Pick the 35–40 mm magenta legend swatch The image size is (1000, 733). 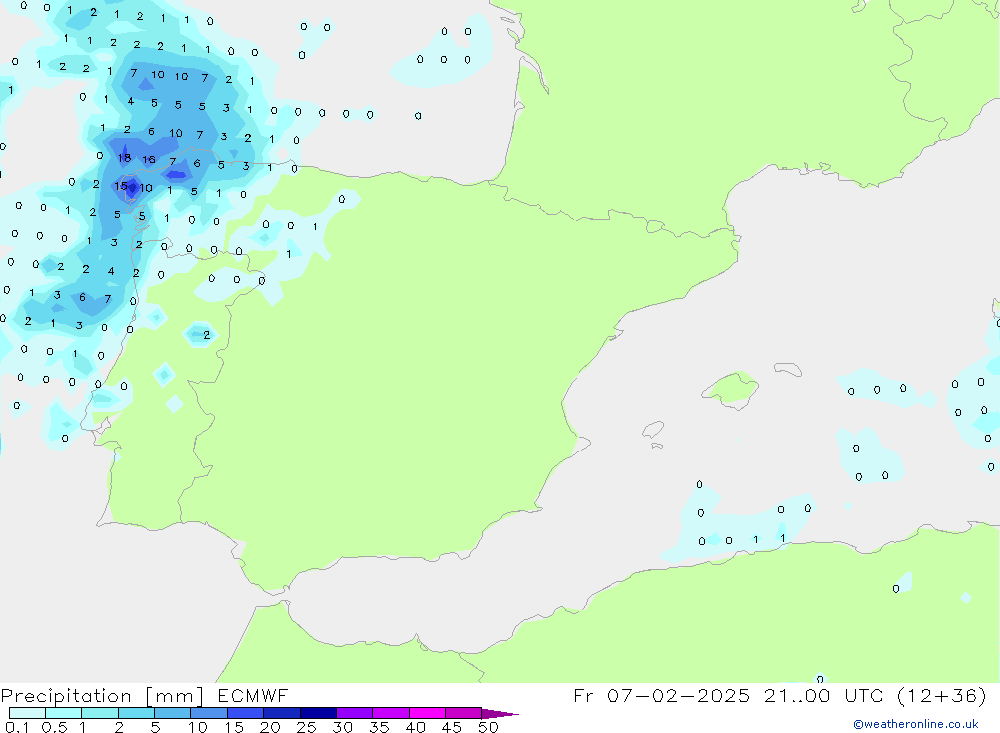pos(391,713)
